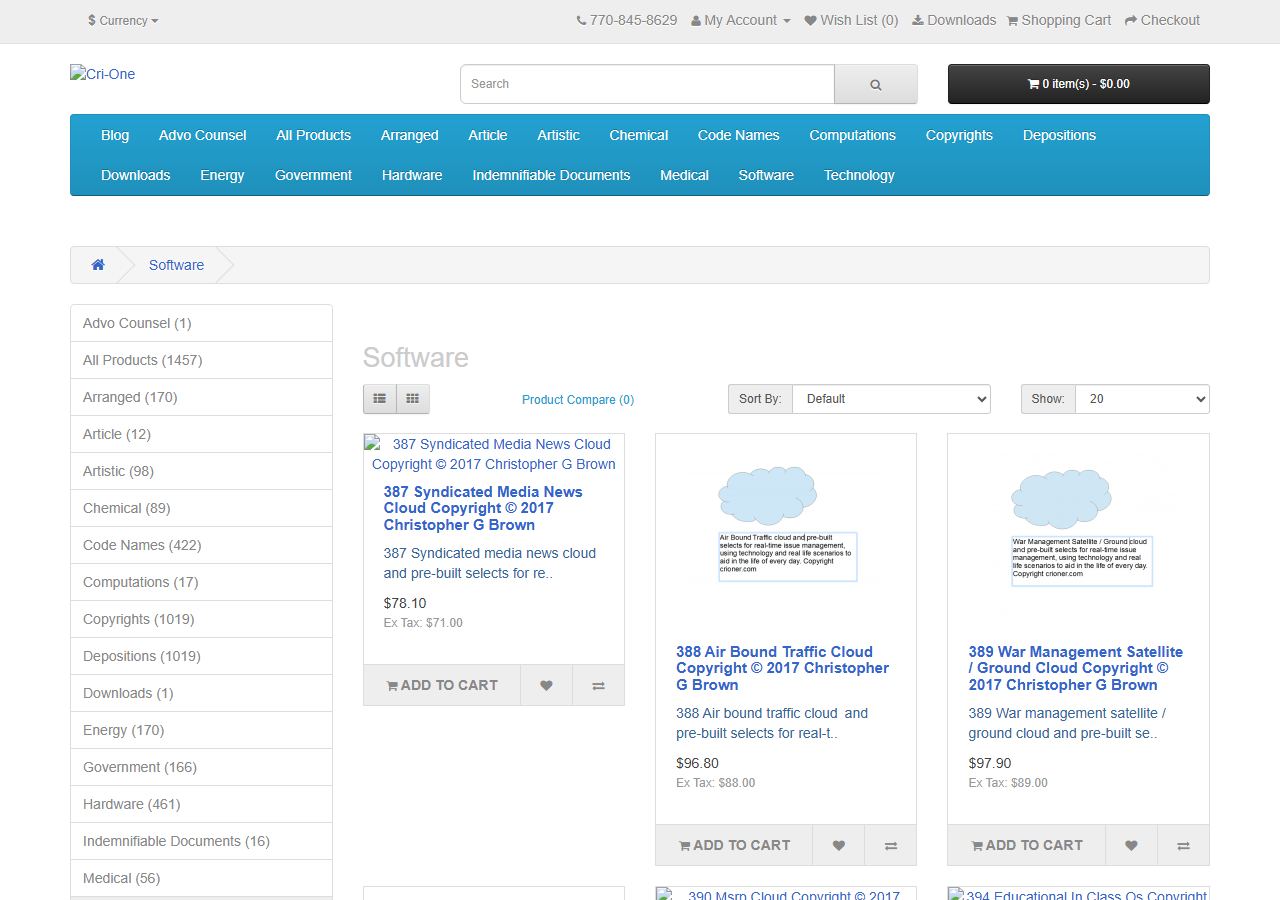Open the Show items count dropdown
Screen dimensions: 1280x900
pos(1142,399)
